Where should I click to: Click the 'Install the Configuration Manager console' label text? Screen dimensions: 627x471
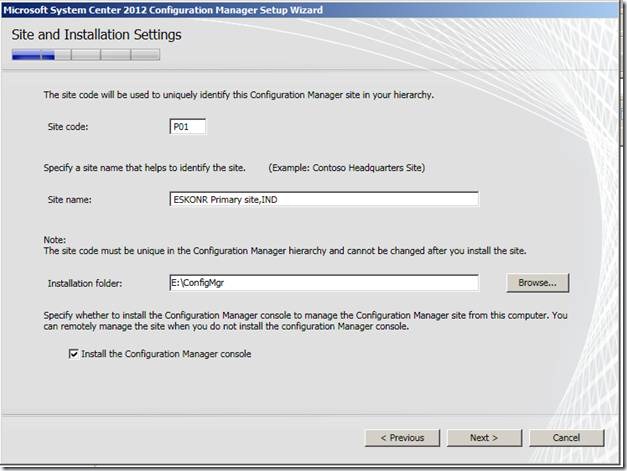point(166,354)
